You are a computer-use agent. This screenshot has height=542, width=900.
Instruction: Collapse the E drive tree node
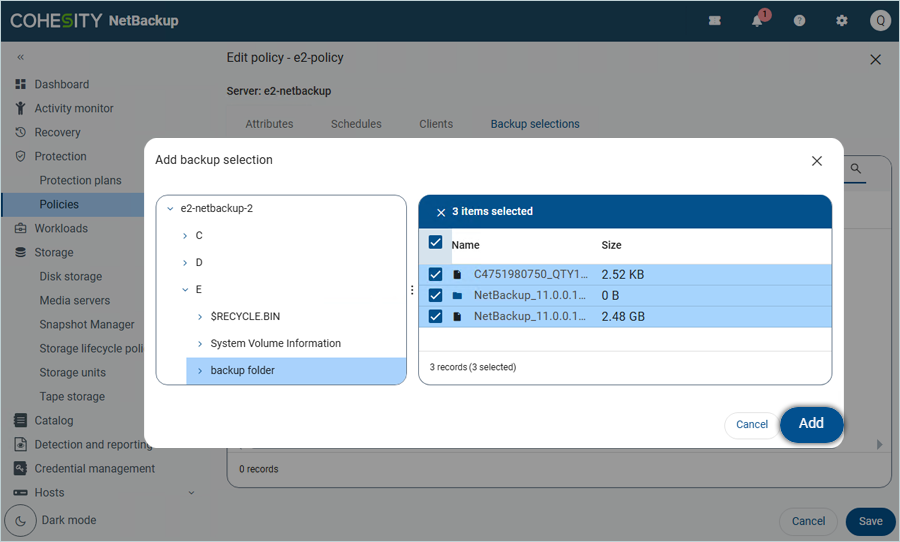tap(185, 290)
